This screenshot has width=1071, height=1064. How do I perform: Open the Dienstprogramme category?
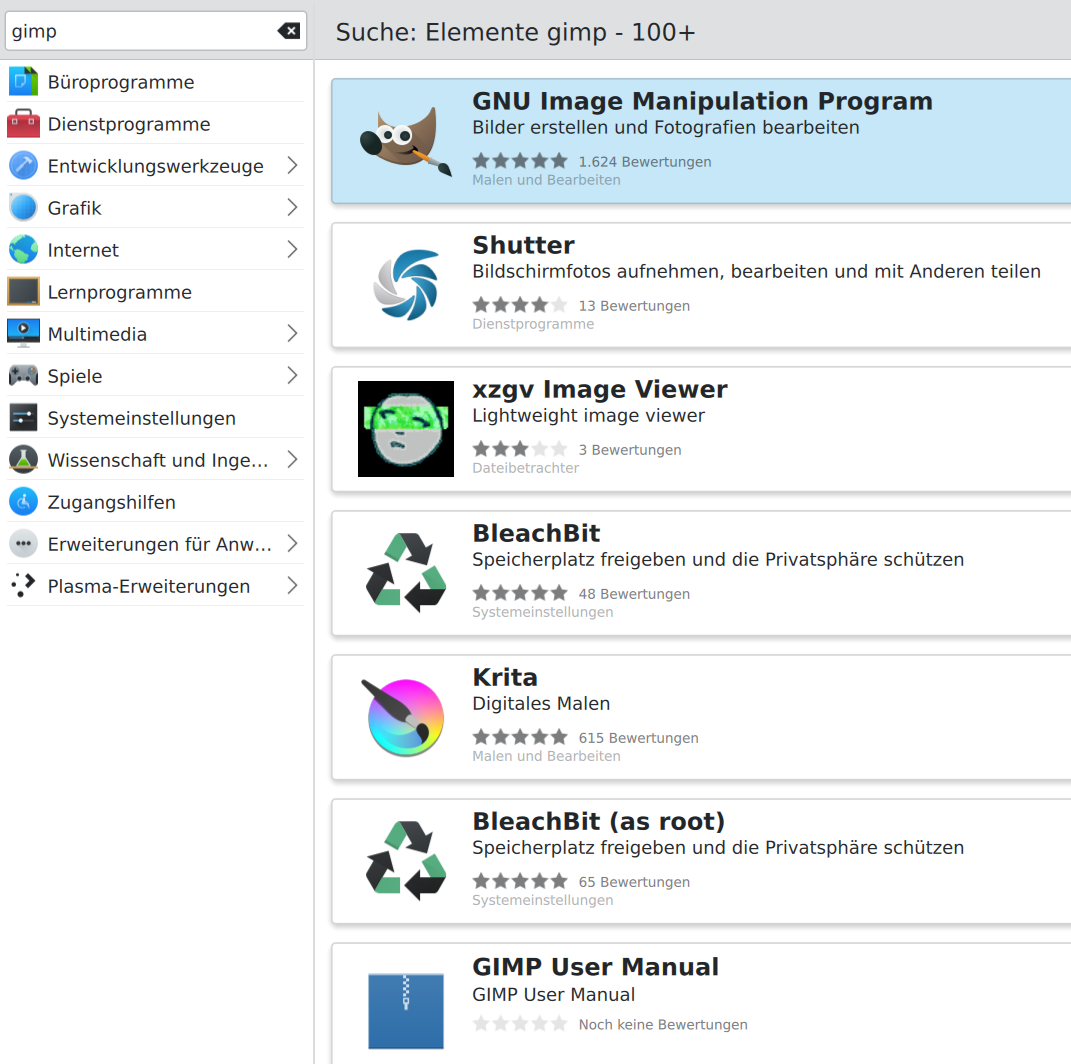pos(156,124)
